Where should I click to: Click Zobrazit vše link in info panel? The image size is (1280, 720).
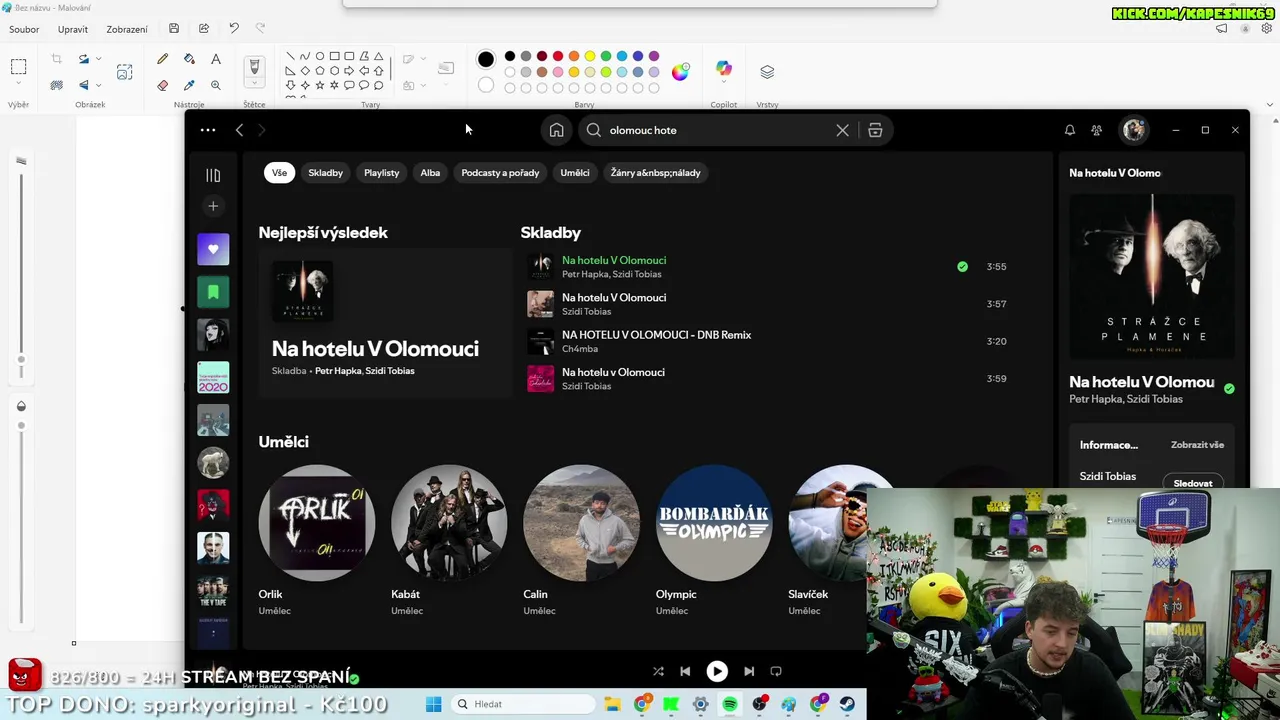click(x=1197, y=445)
